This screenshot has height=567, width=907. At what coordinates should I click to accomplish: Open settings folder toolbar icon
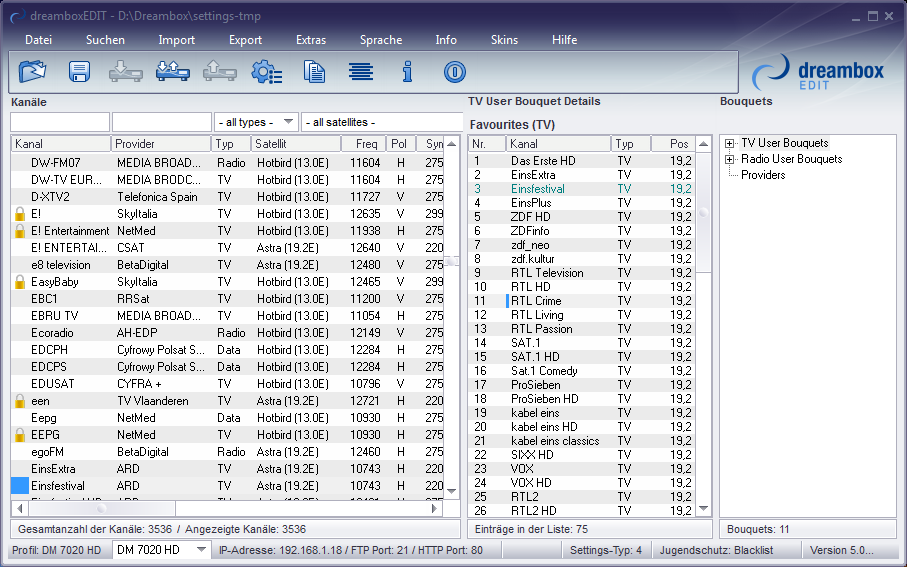pyautogui.click(x=32, y=72)
